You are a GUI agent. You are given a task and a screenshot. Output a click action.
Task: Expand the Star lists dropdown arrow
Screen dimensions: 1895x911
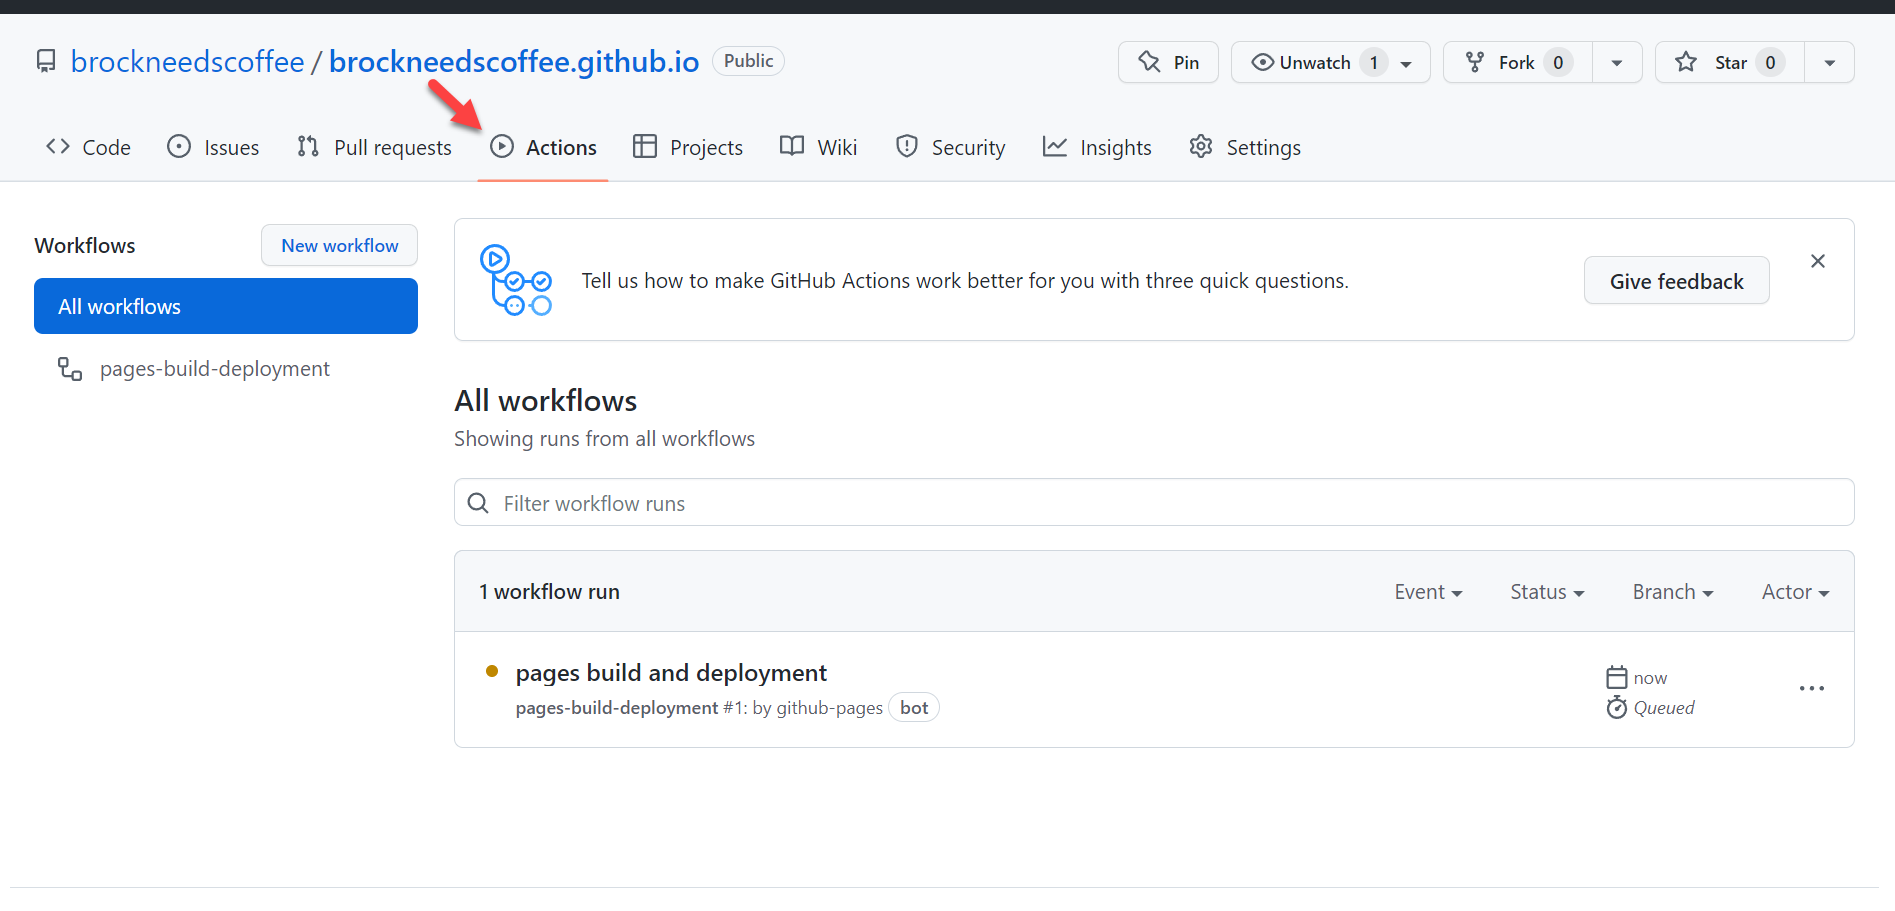pyautogui.click(x=1830, y=62)
